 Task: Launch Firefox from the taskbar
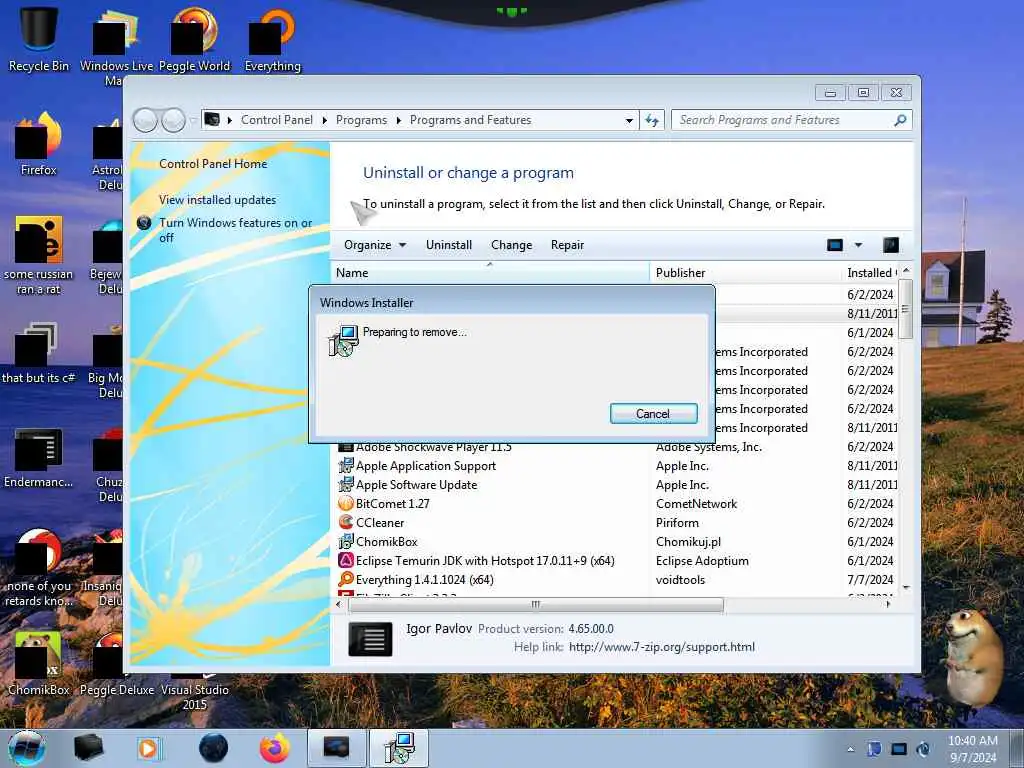coord(275,748)
